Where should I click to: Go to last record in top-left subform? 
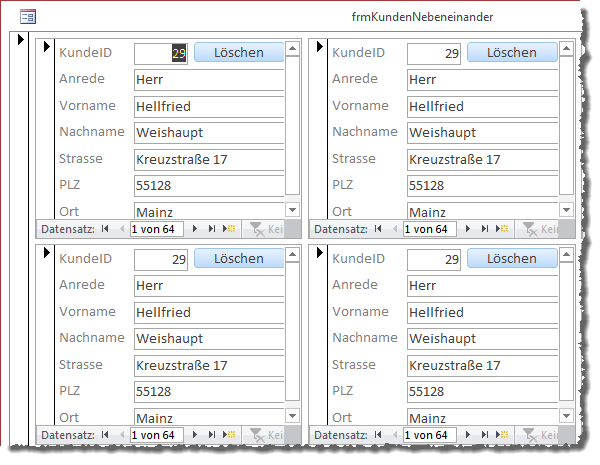(211, 229)
